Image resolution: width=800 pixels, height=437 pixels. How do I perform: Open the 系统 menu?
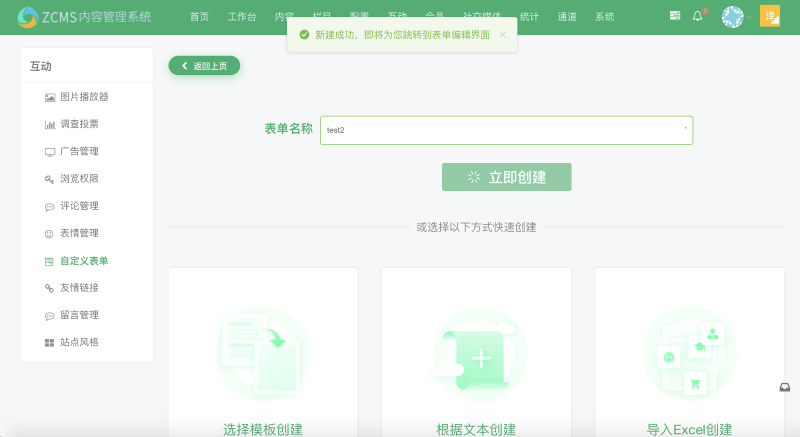tap(605, 17)
